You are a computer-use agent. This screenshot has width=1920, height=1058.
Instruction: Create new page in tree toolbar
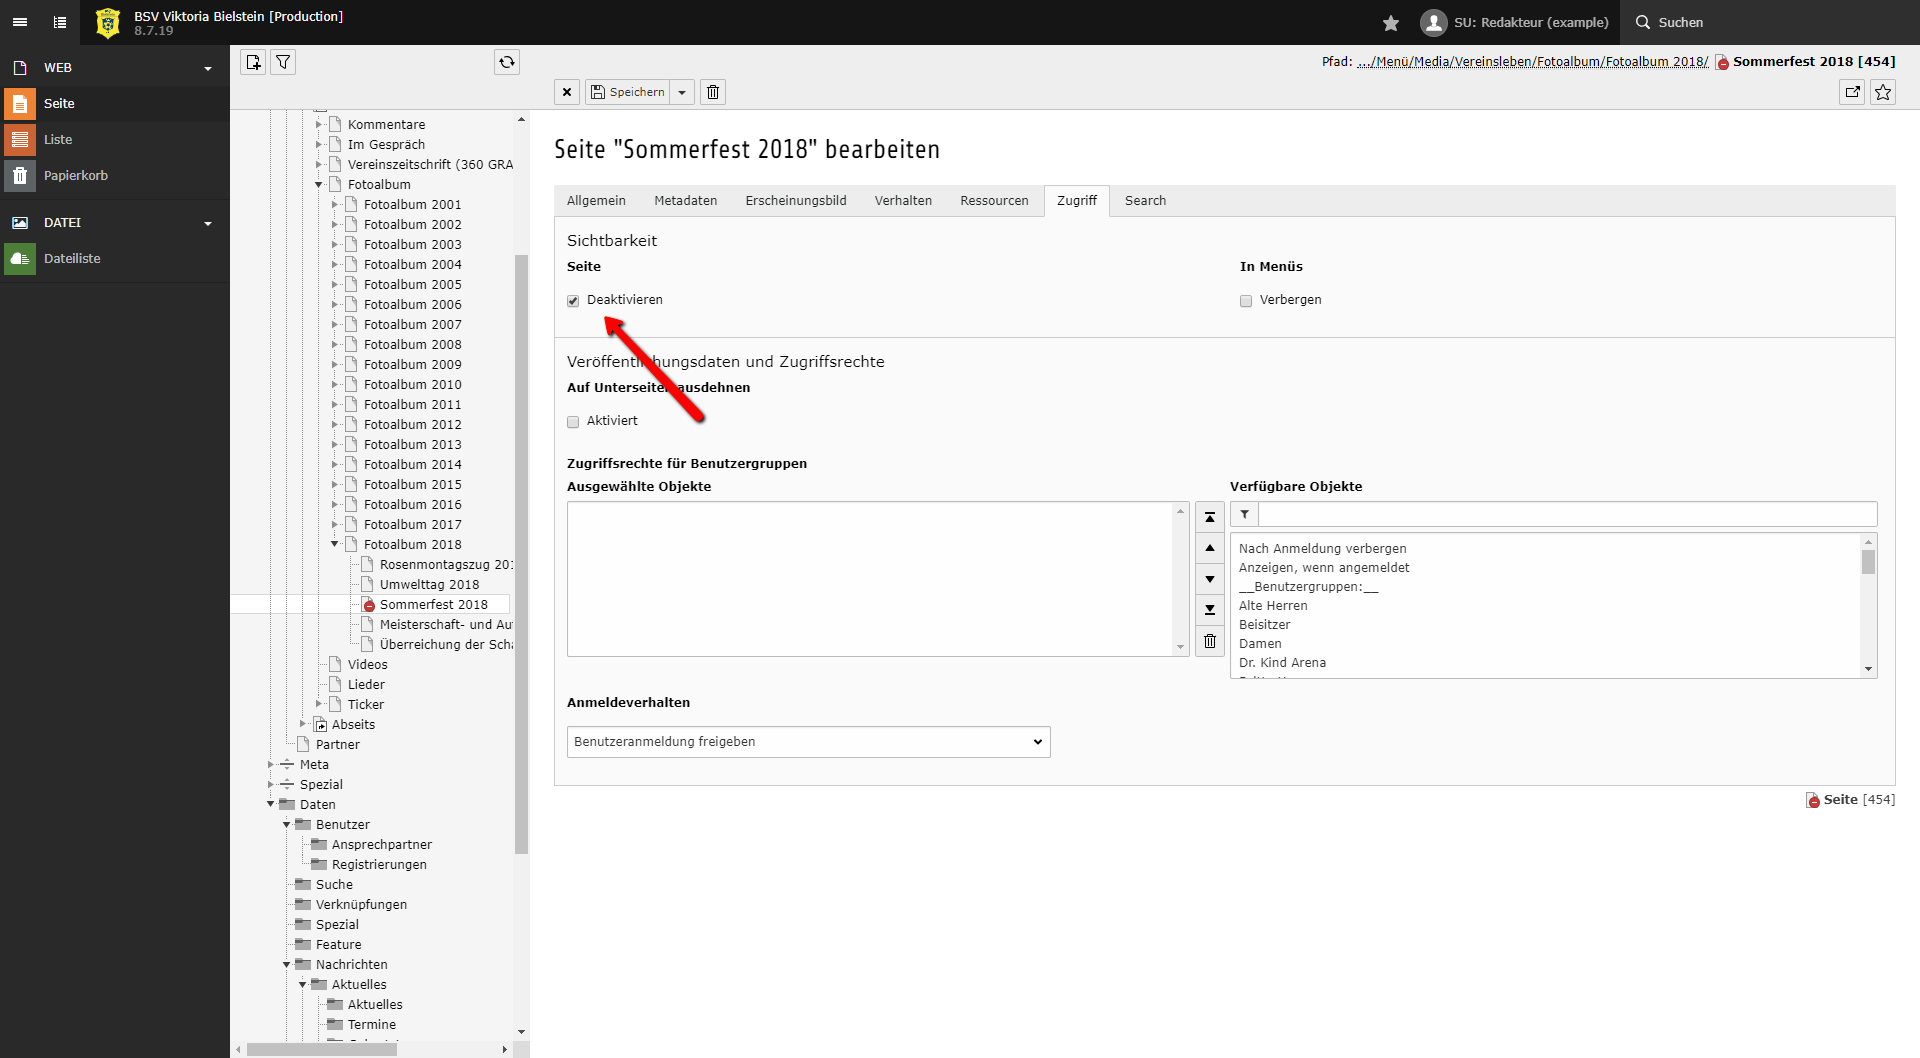tap(253, 62)
